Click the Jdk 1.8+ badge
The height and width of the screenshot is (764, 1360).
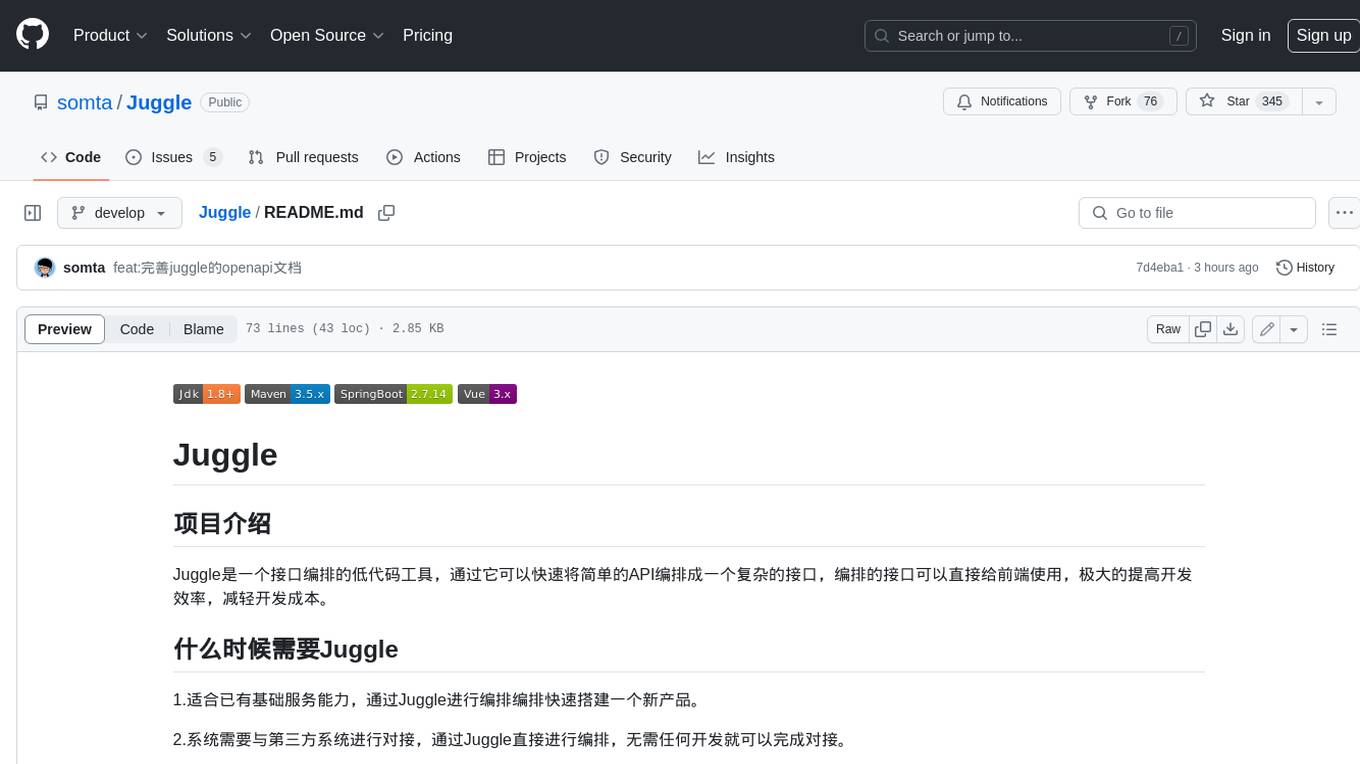pyautogui.click(x=206, y=394)
